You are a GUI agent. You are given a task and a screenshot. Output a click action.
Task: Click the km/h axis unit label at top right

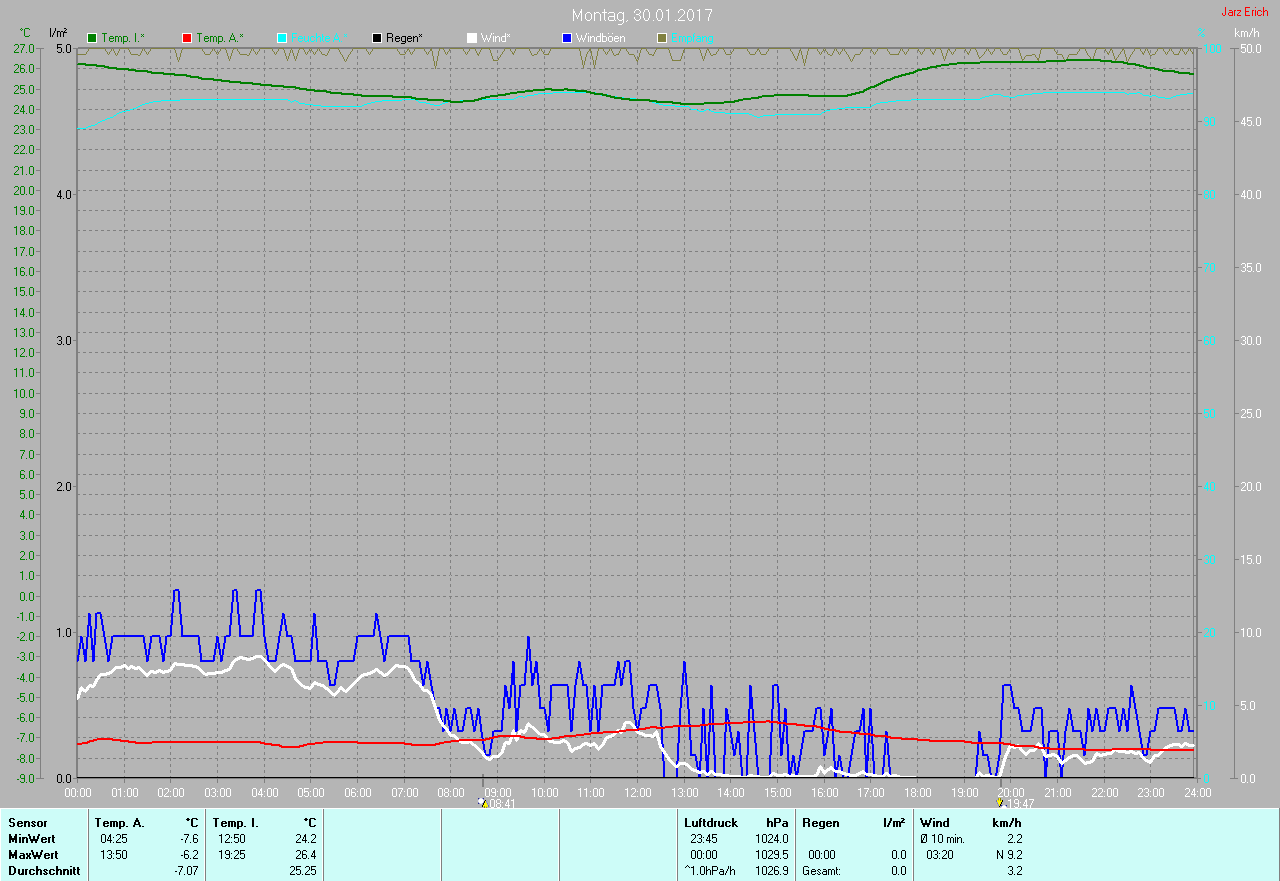click(x=1247, y=33)
